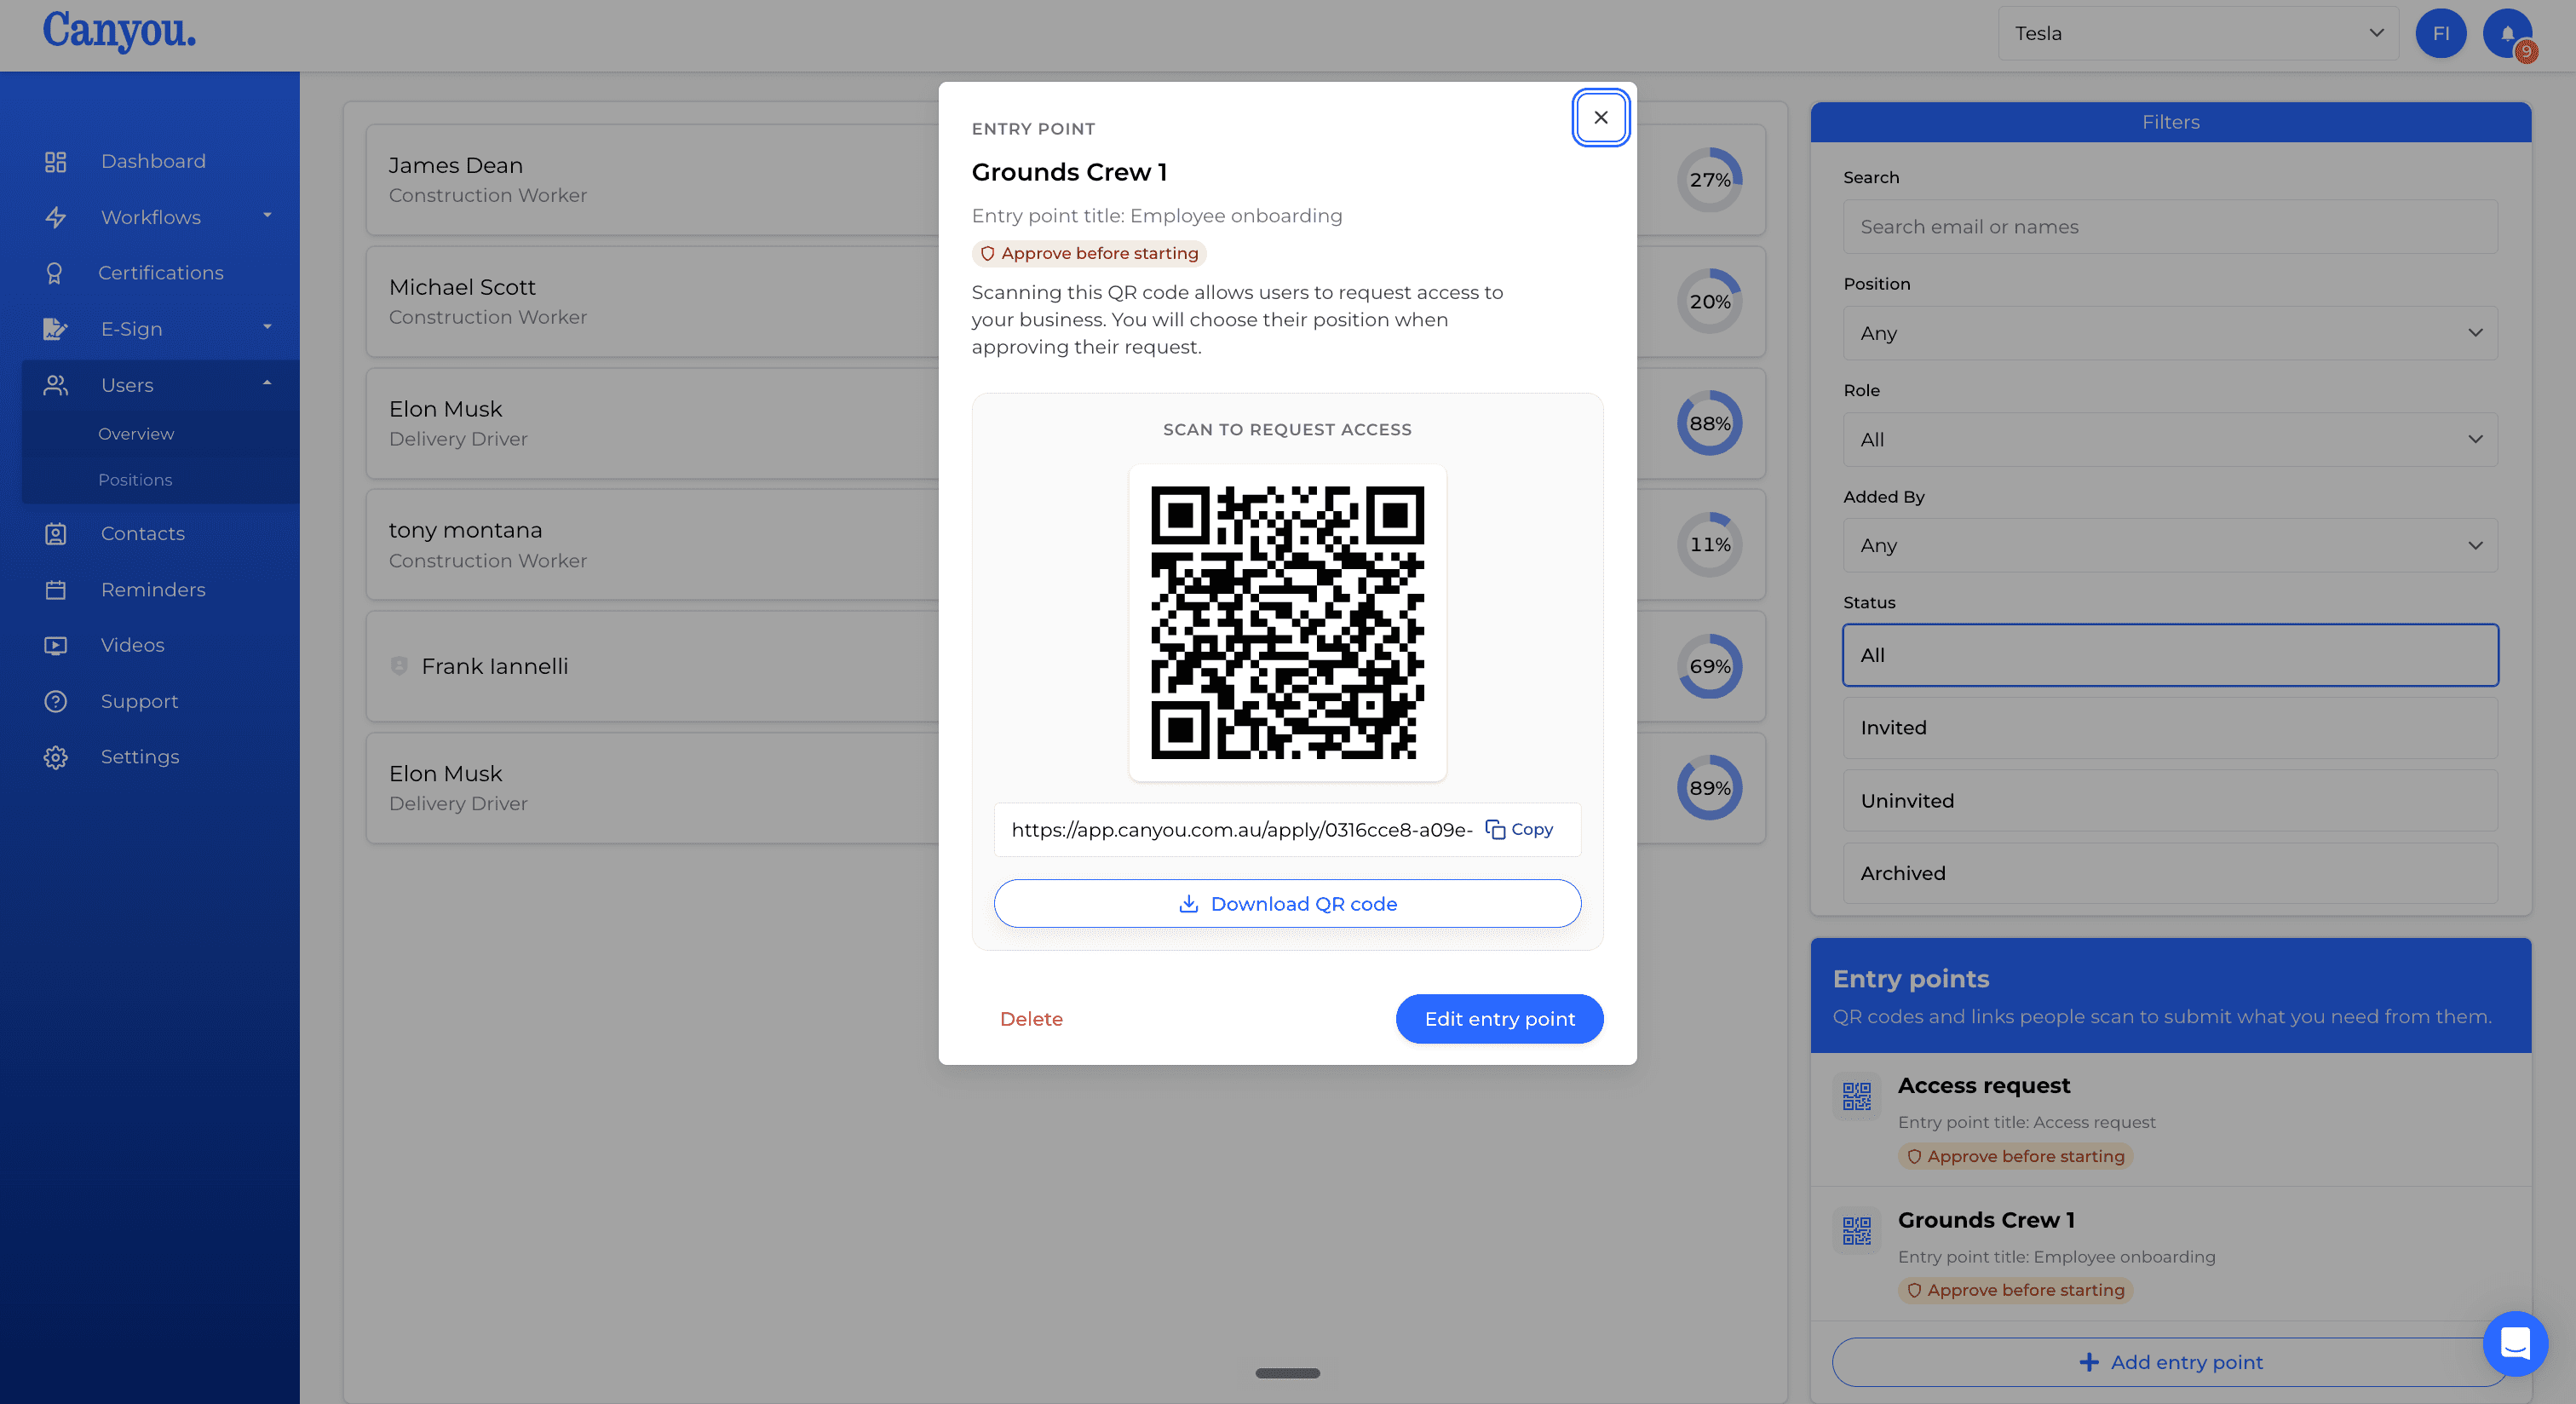Select the Uninvited status option
2576x1404 pixels.
2169,801
